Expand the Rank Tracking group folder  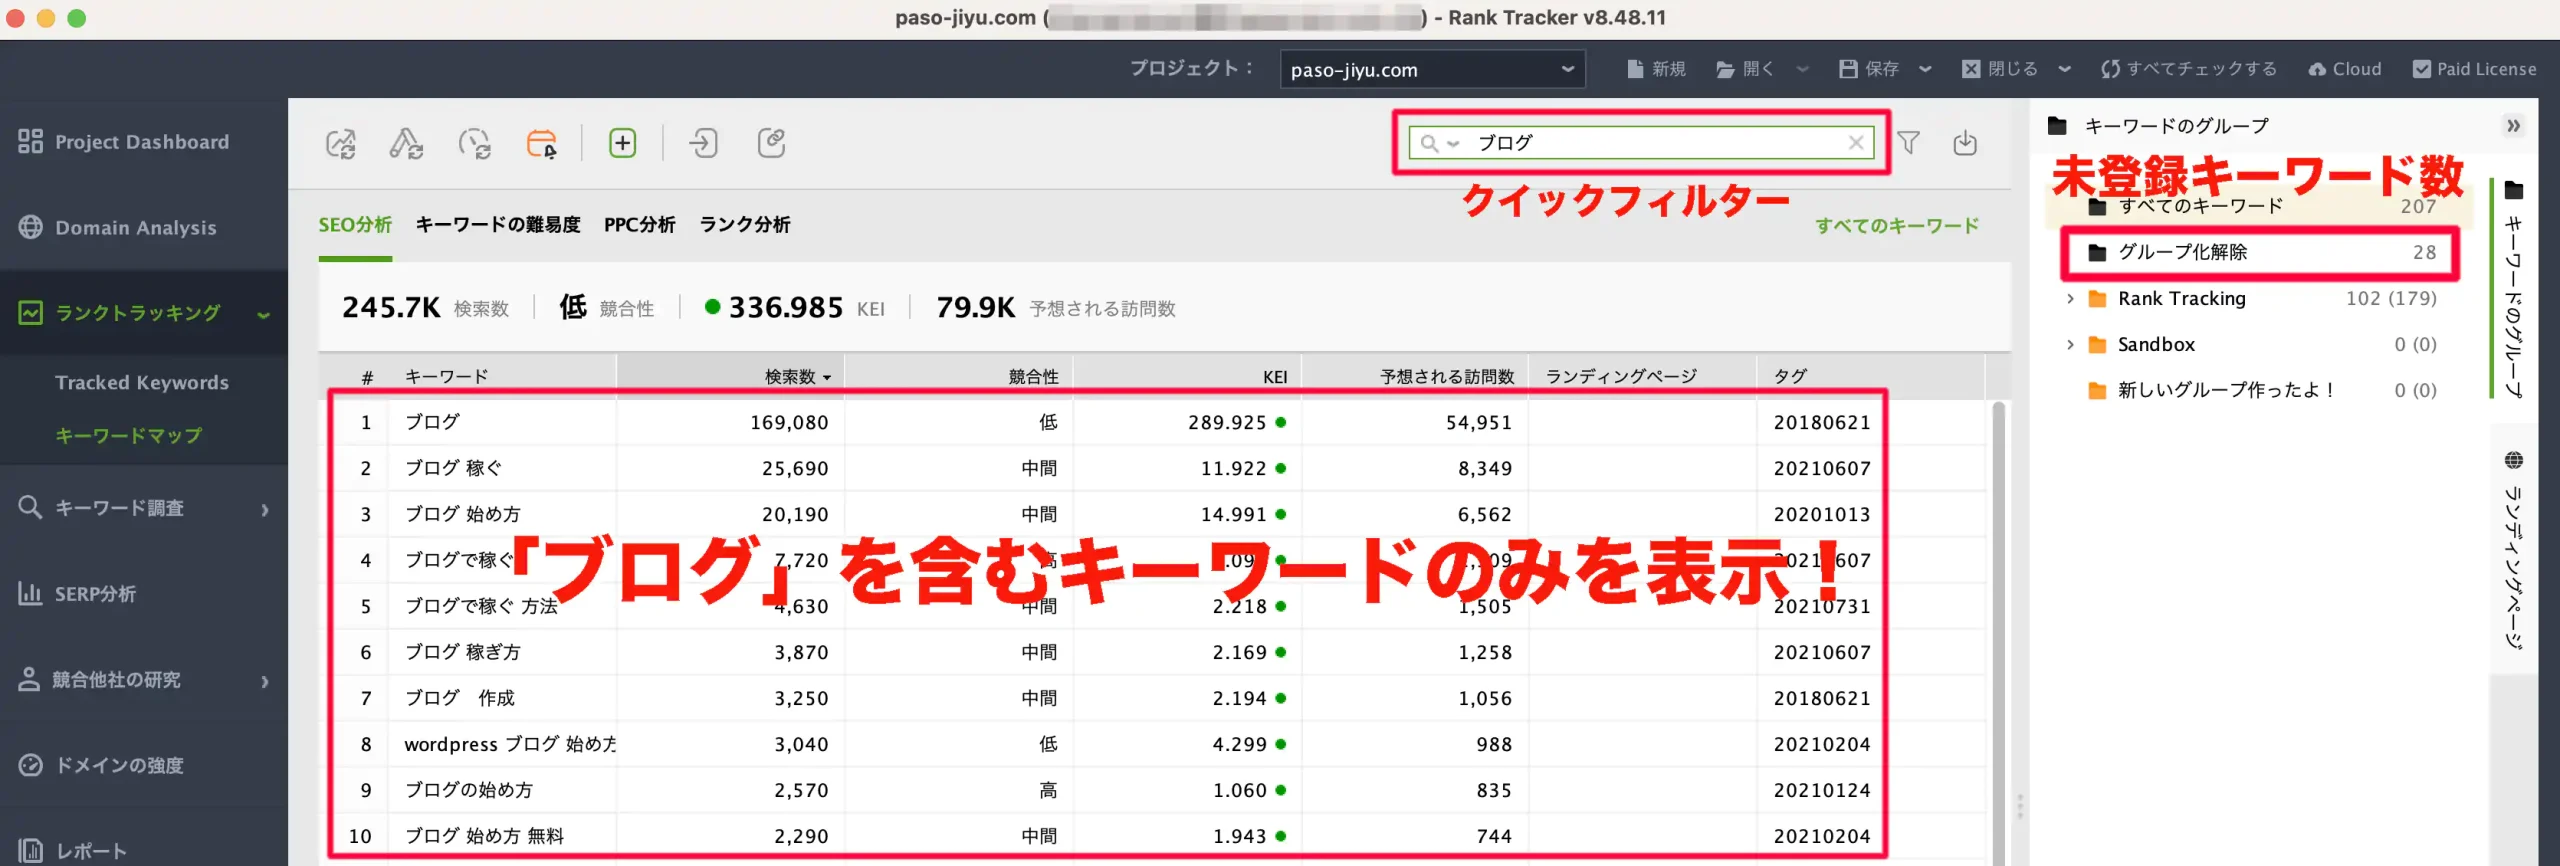click(x=2070, y=299)
